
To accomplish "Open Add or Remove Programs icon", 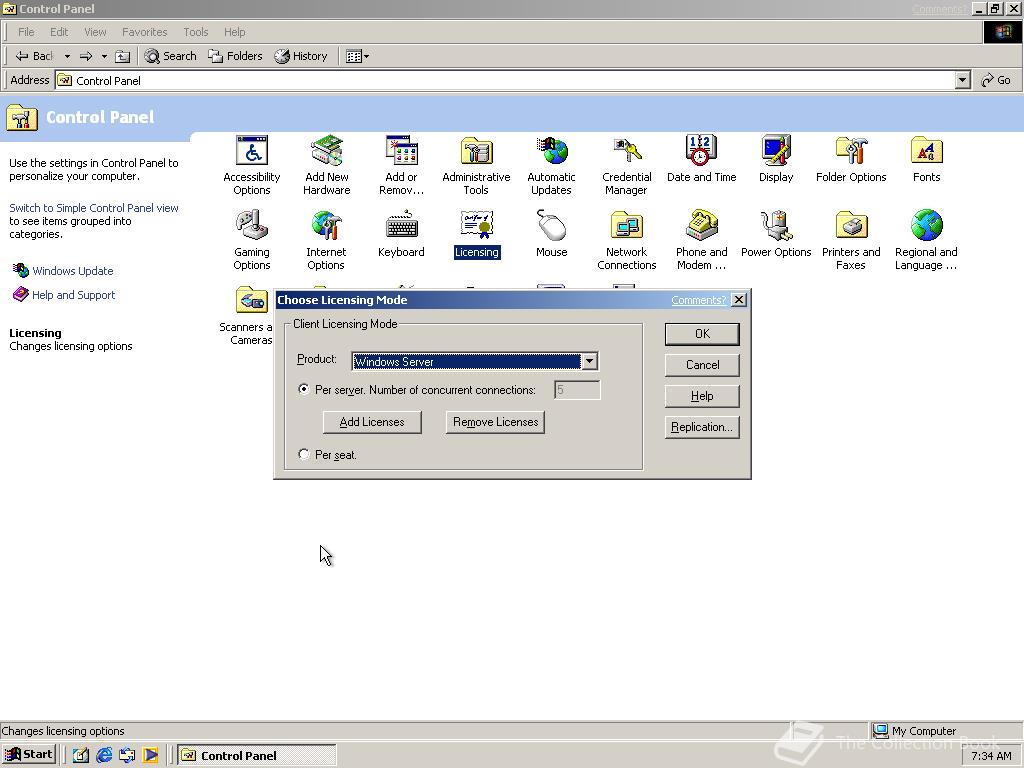I will click(401, 165).
